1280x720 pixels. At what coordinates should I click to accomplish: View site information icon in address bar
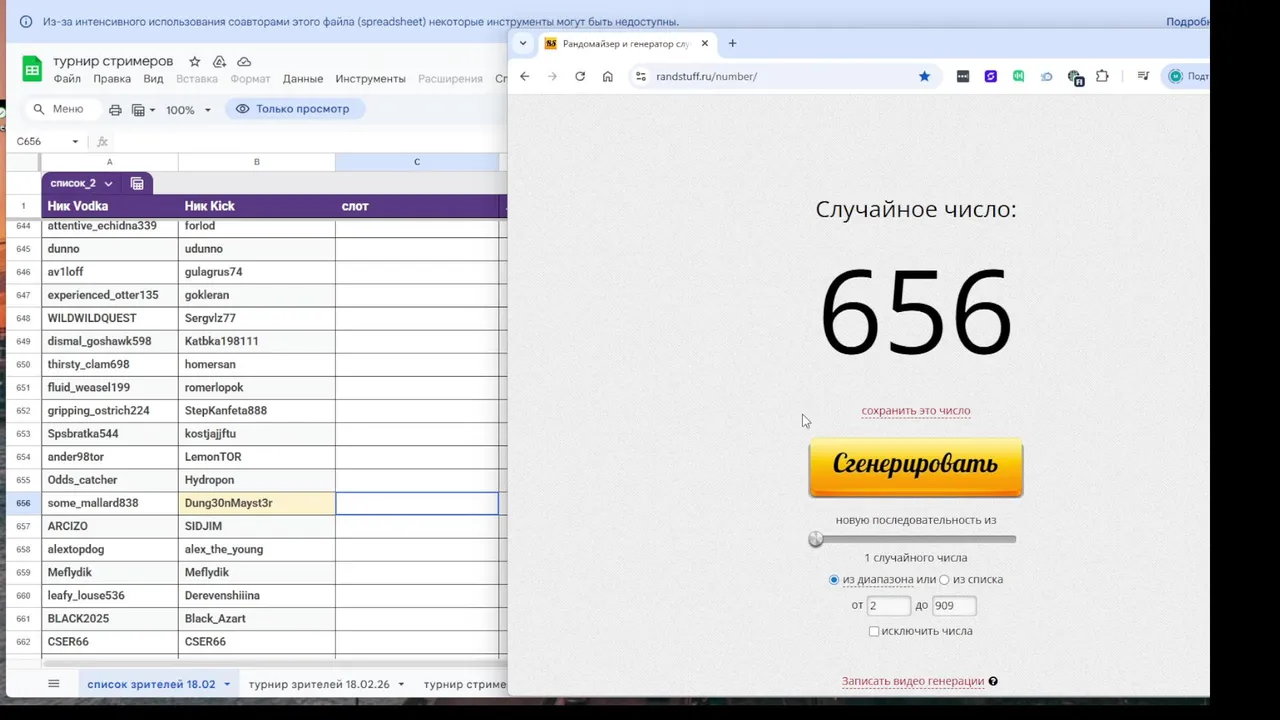pyautogui.click(x=641, y=76)
